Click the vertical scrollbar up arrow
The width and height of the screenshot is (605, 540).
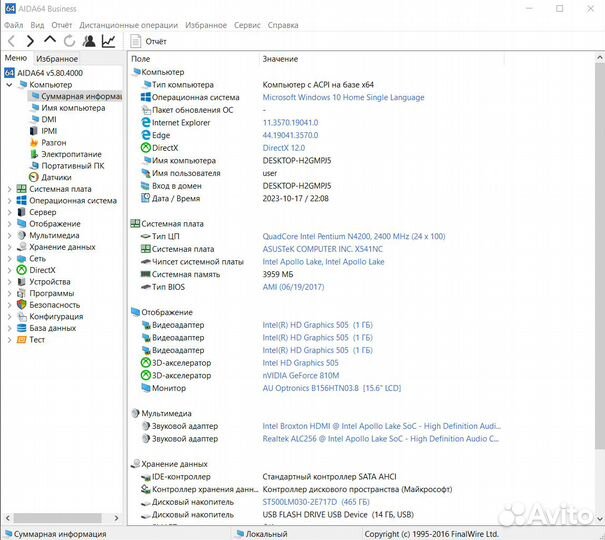(600, 58)
